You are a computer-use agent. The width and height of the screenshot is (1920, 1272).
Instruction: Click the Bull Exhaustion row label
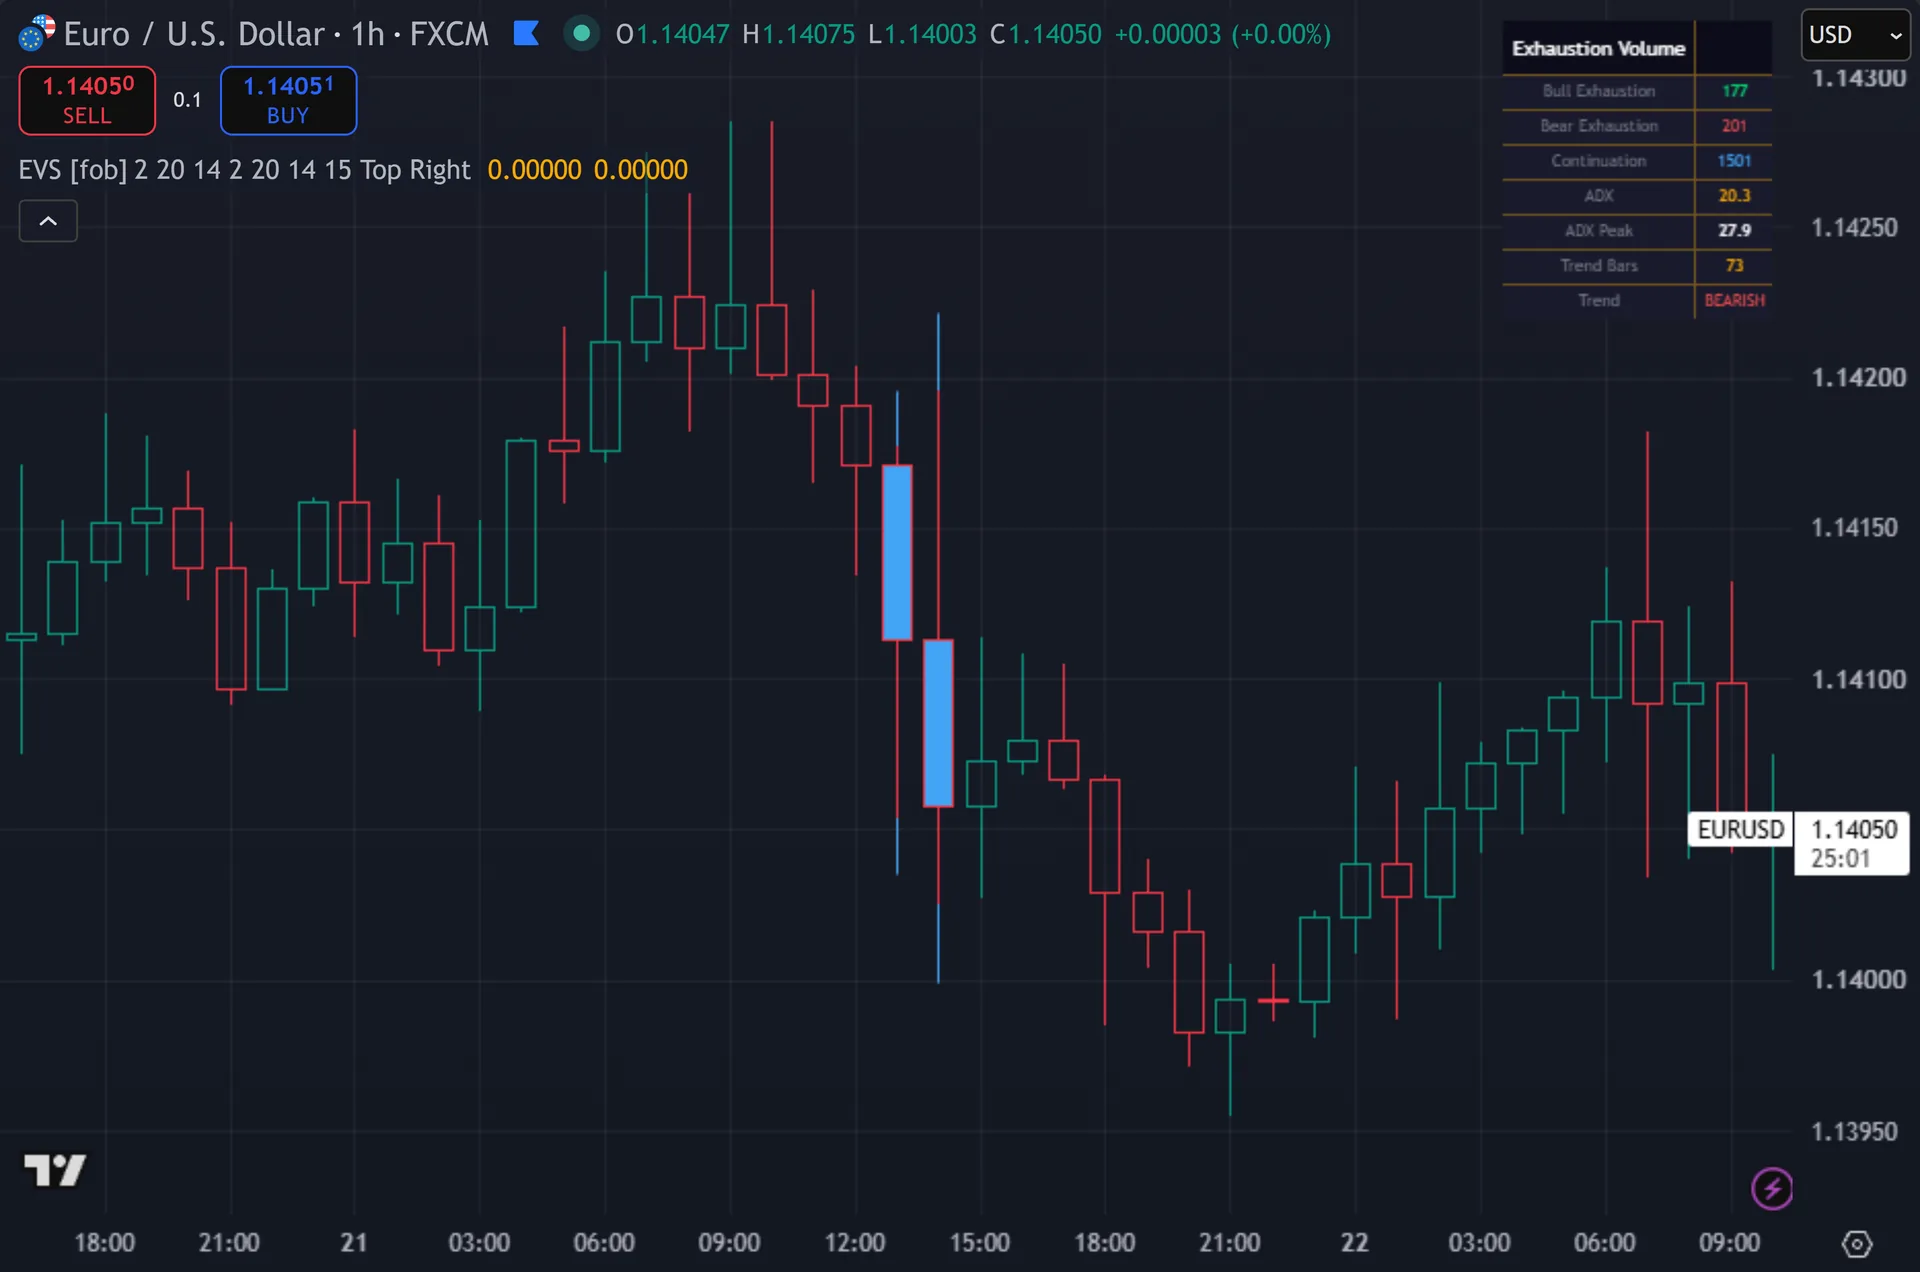(x=1598, y=91)
